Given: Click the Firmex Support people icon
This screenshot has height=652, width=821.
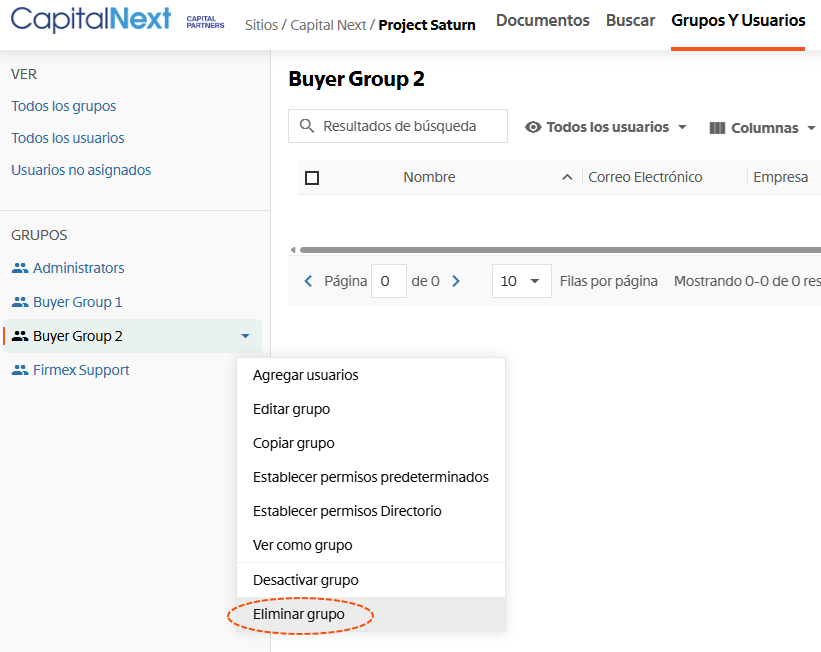Looking at the screenshot, I should click(20, 370).
